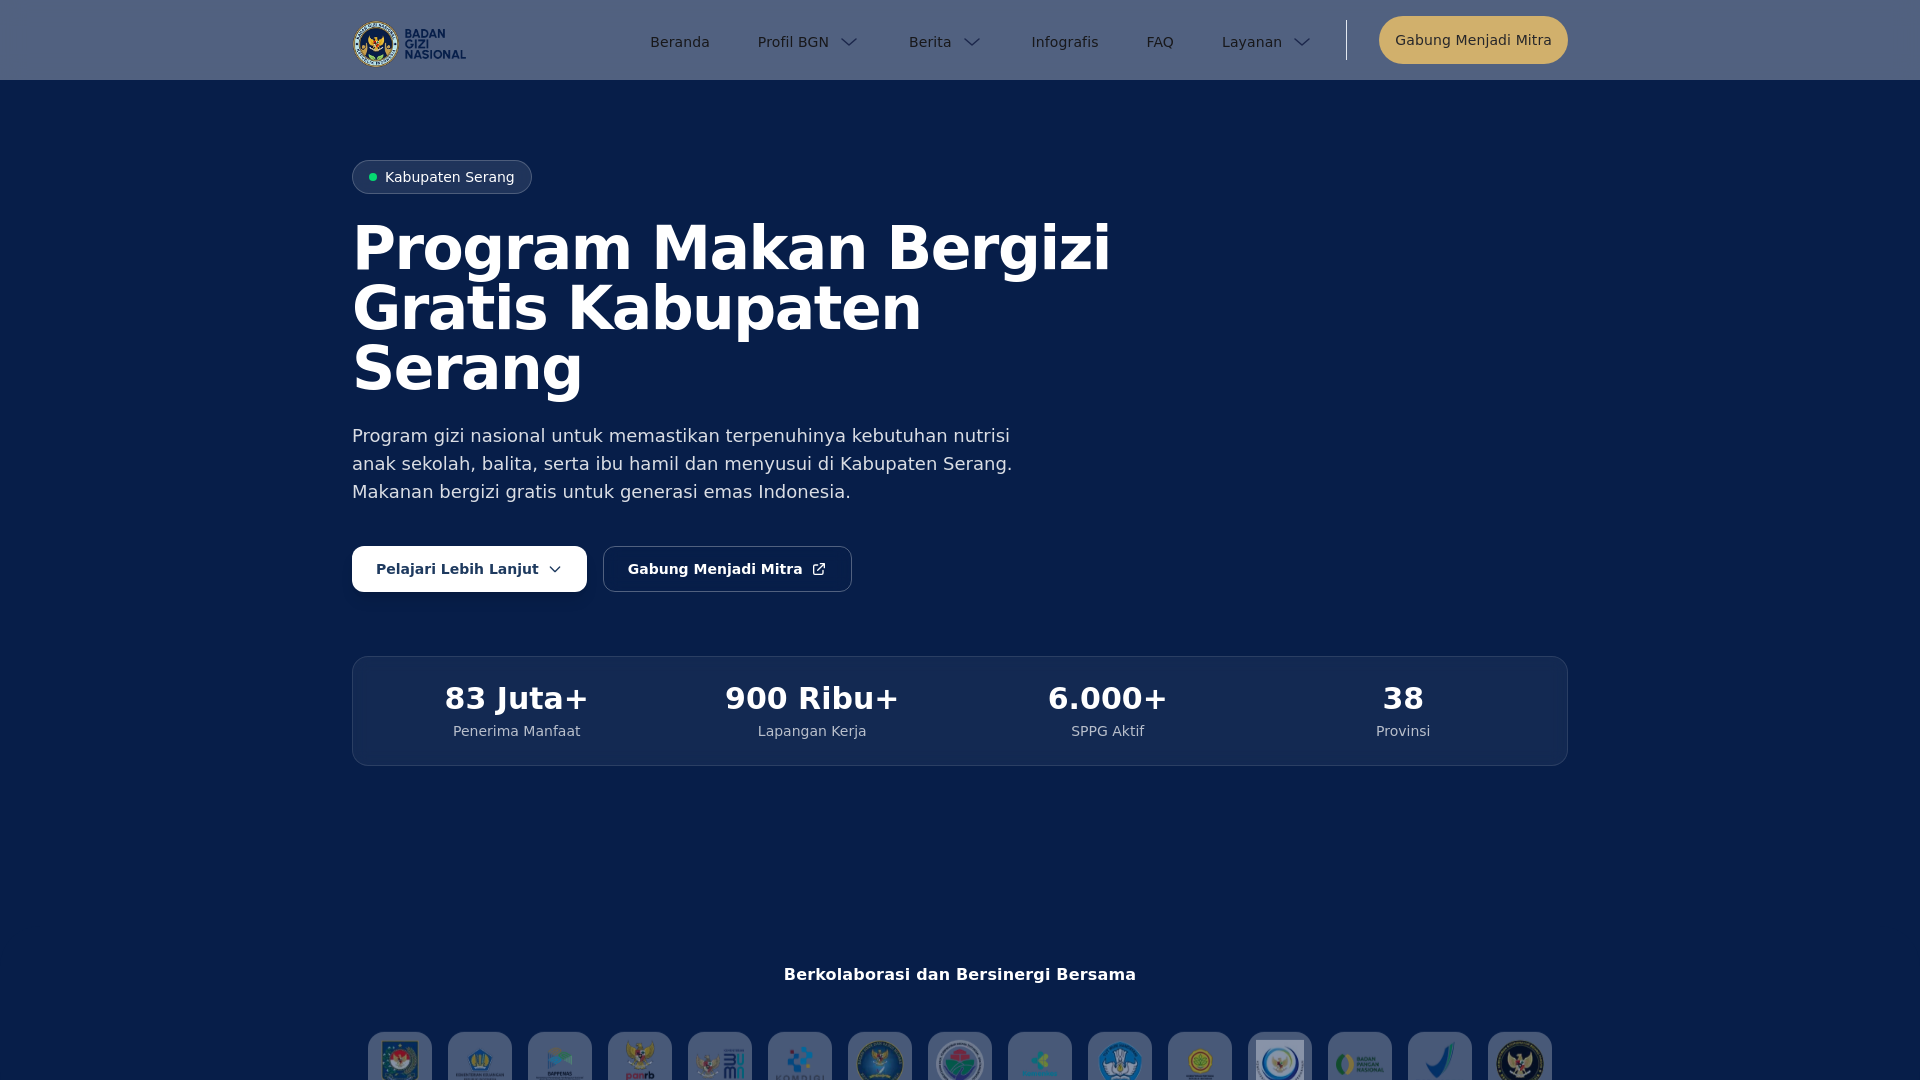
Task: Click the Berkolaborasi dan Bersinergi Bersama heading
Action: coord(960,974)
